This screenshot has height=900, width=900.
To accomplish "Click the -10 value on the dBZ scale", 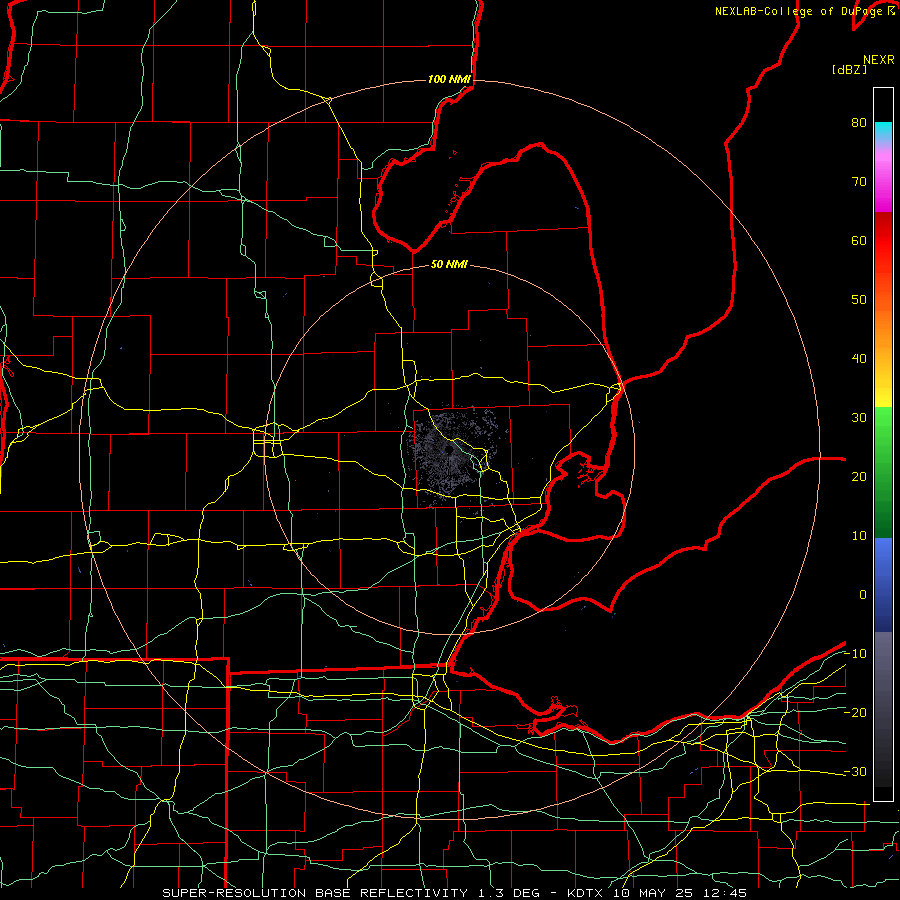I will 855,653.
